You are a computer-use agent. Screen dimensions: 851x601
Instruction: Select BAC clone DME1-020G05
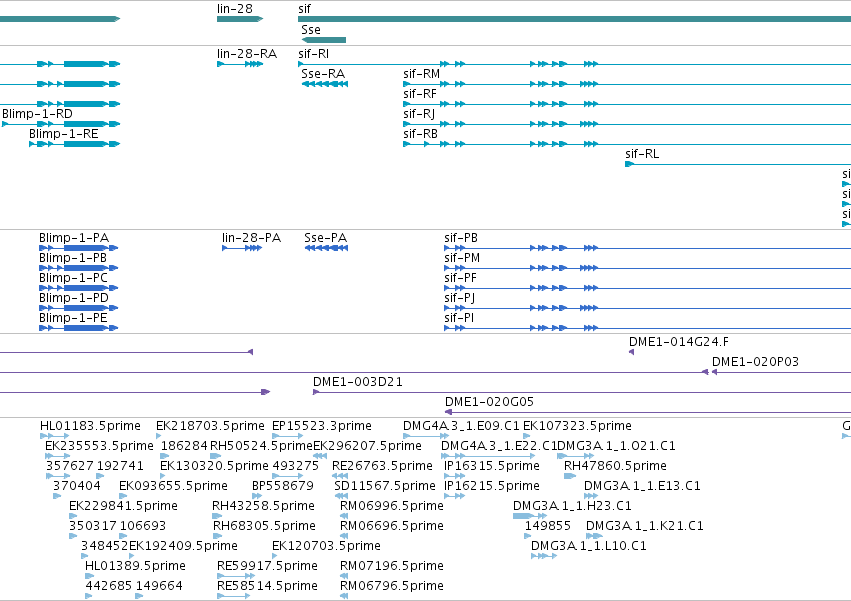pos(489,402)
